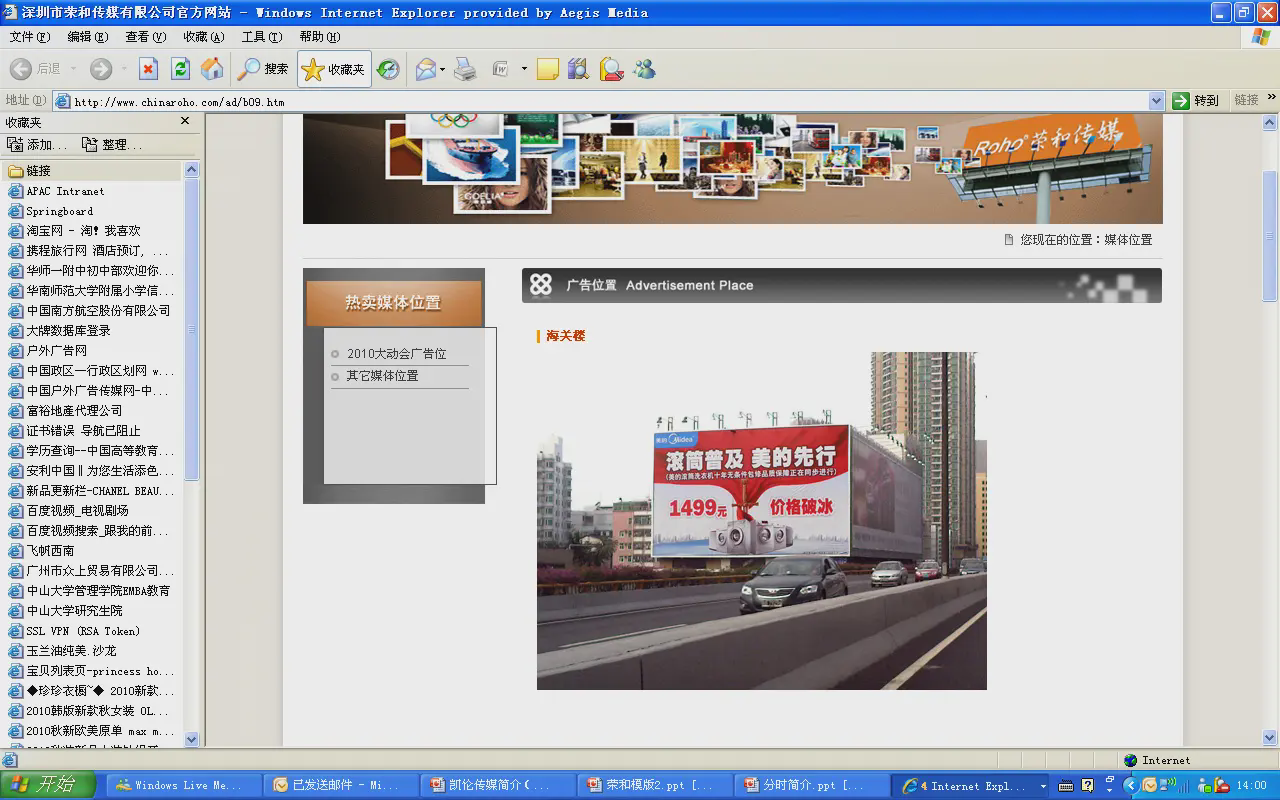Expand the address bar dropdown arrow
Image resolution: width=1280 pixels, height=800 pixels.
[1156, 101]
